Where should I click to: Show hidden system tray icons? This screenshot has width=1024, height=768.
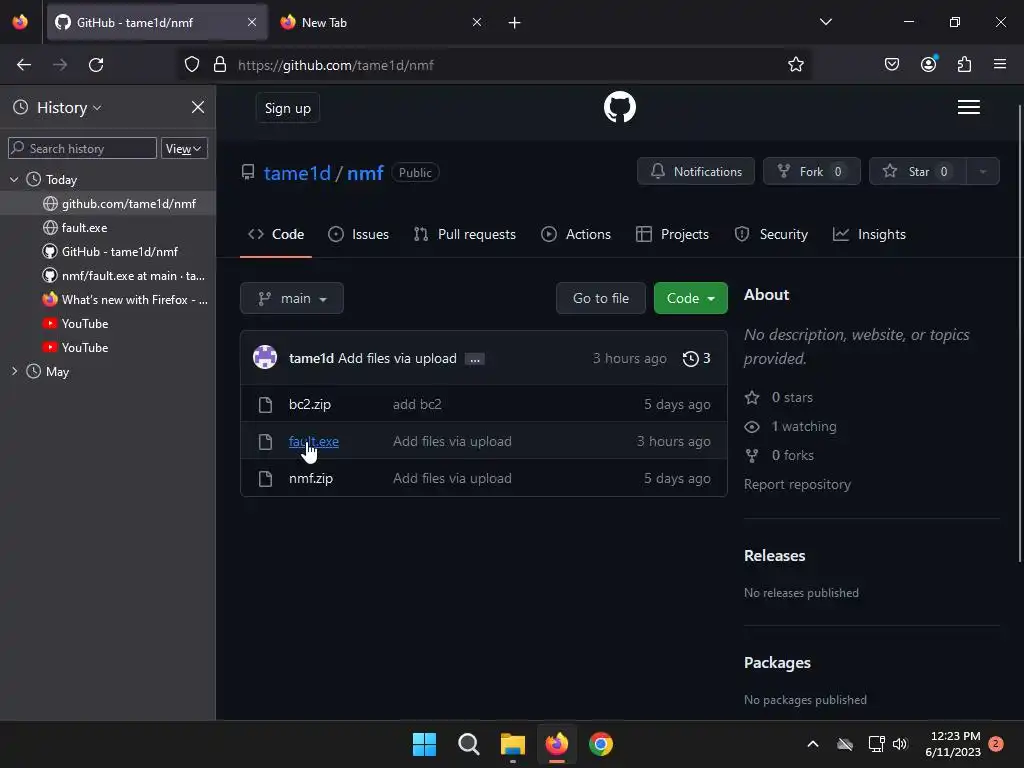(813, 744)
